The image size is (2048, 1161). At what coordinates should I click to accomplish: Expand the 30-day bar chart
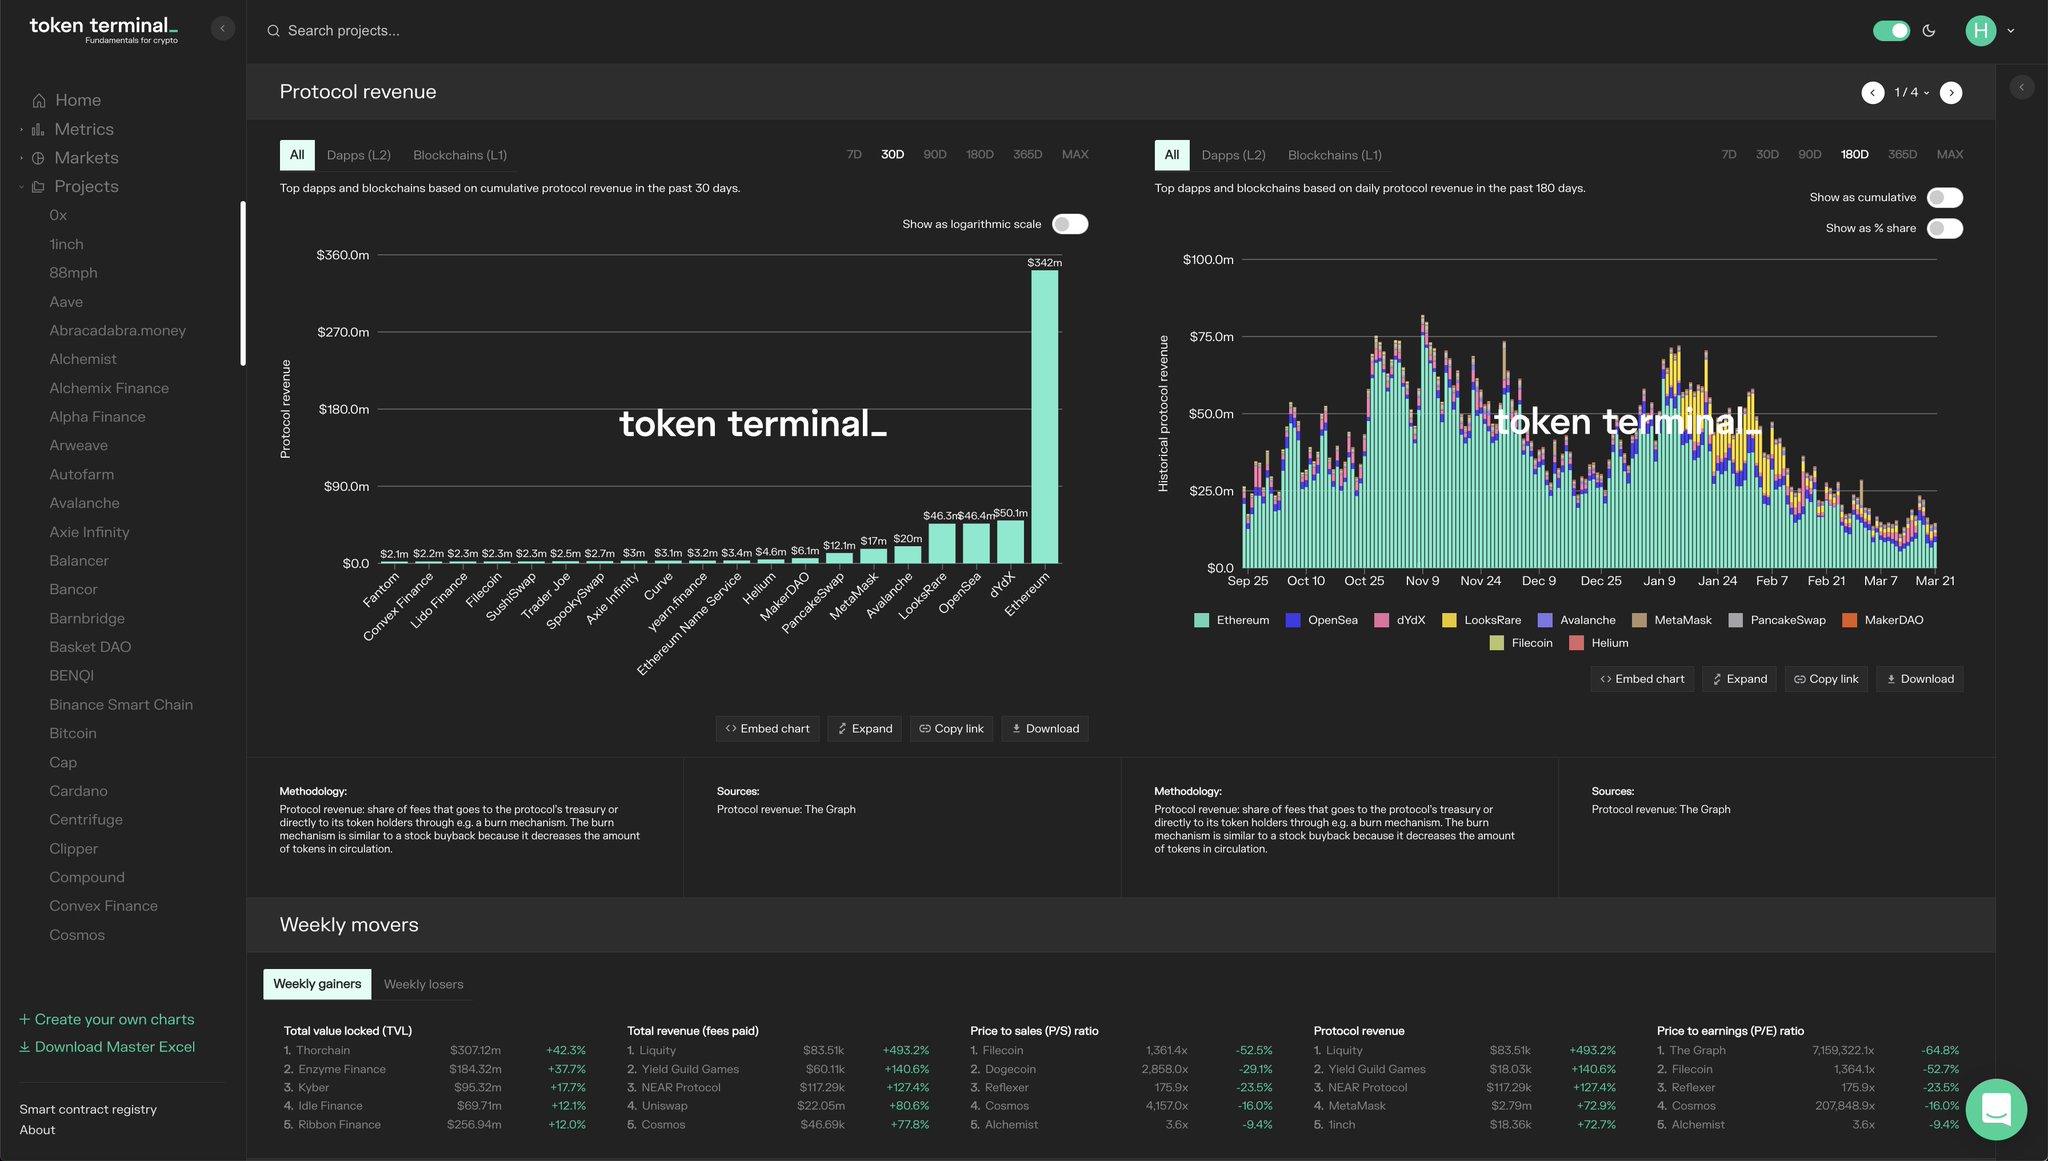(x=865, y=729)
